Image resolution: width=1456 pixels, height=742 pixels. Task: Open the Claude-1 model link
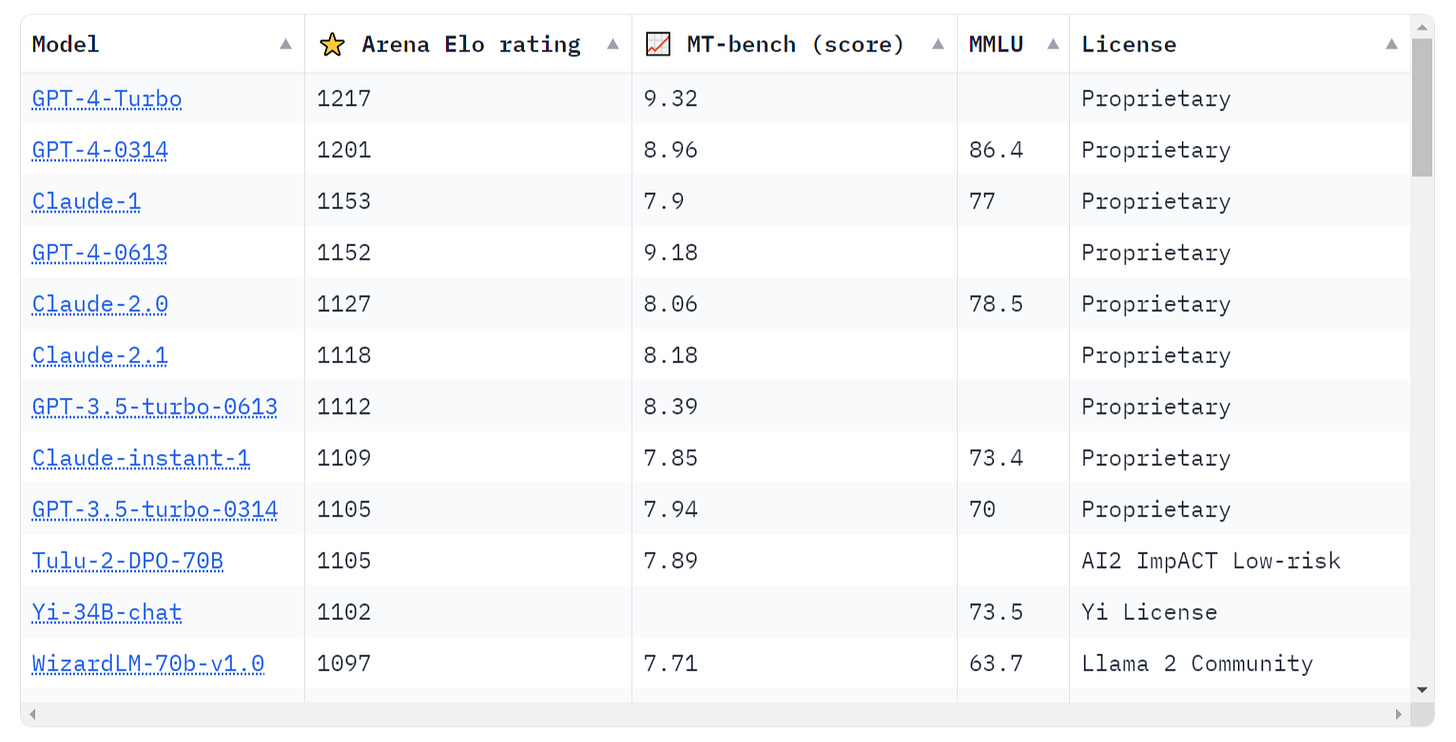86,201
